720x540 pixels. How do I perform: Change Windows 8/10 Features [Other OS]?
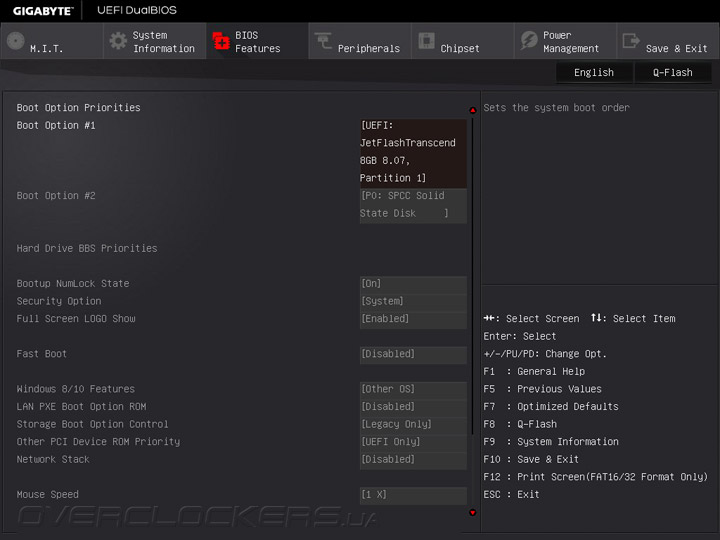[413, 389]
